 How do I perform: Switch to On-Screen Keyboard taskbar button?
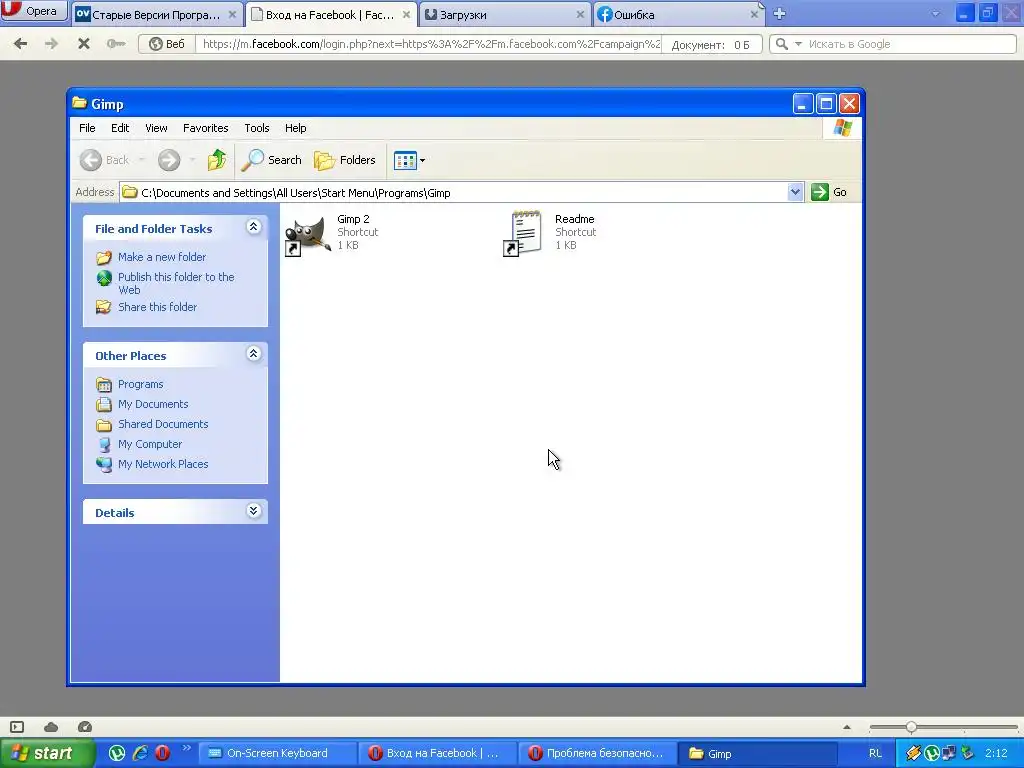coord(277,753)
